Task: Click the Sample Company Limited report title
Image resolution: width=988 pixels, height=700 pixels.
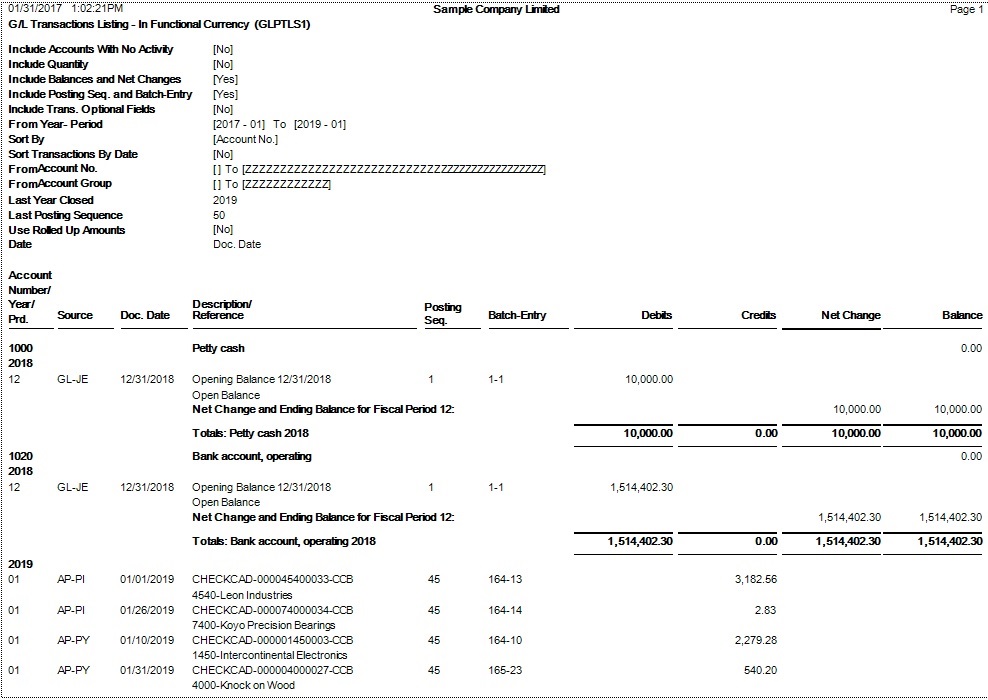Action: pyautogui.click(x=496, y=10)
